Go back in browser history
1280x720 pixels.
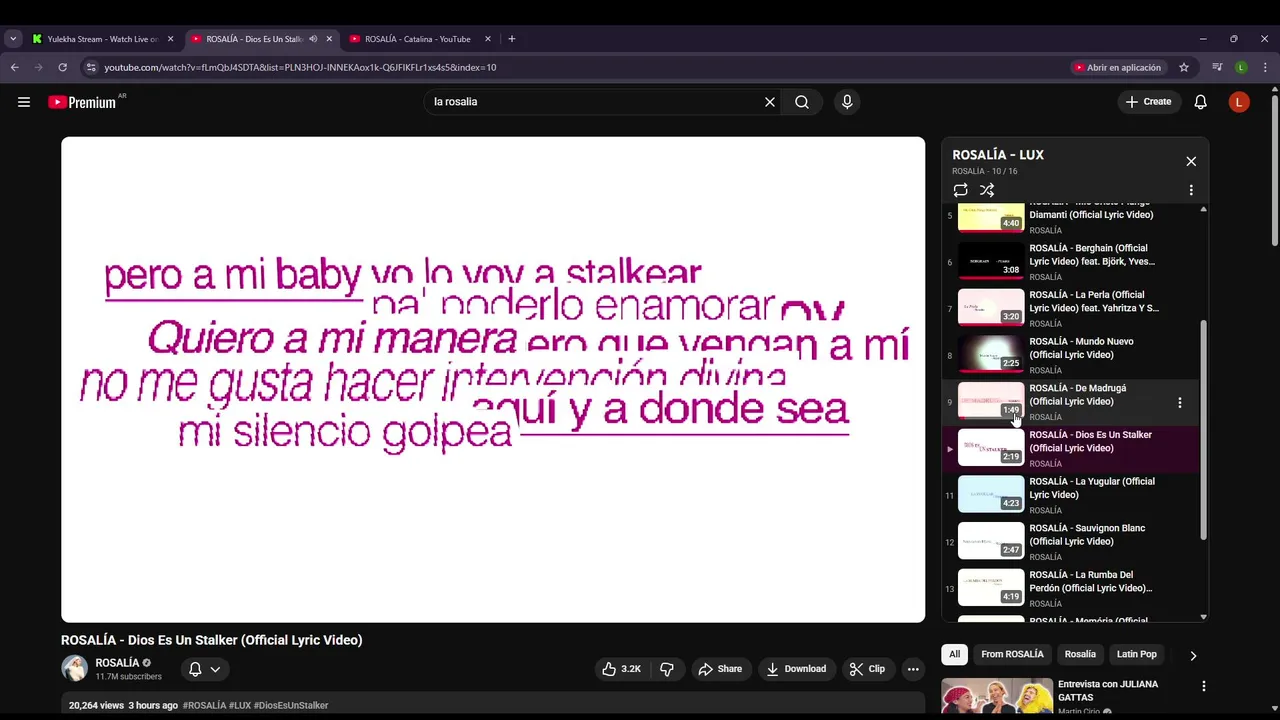(14, 68)
